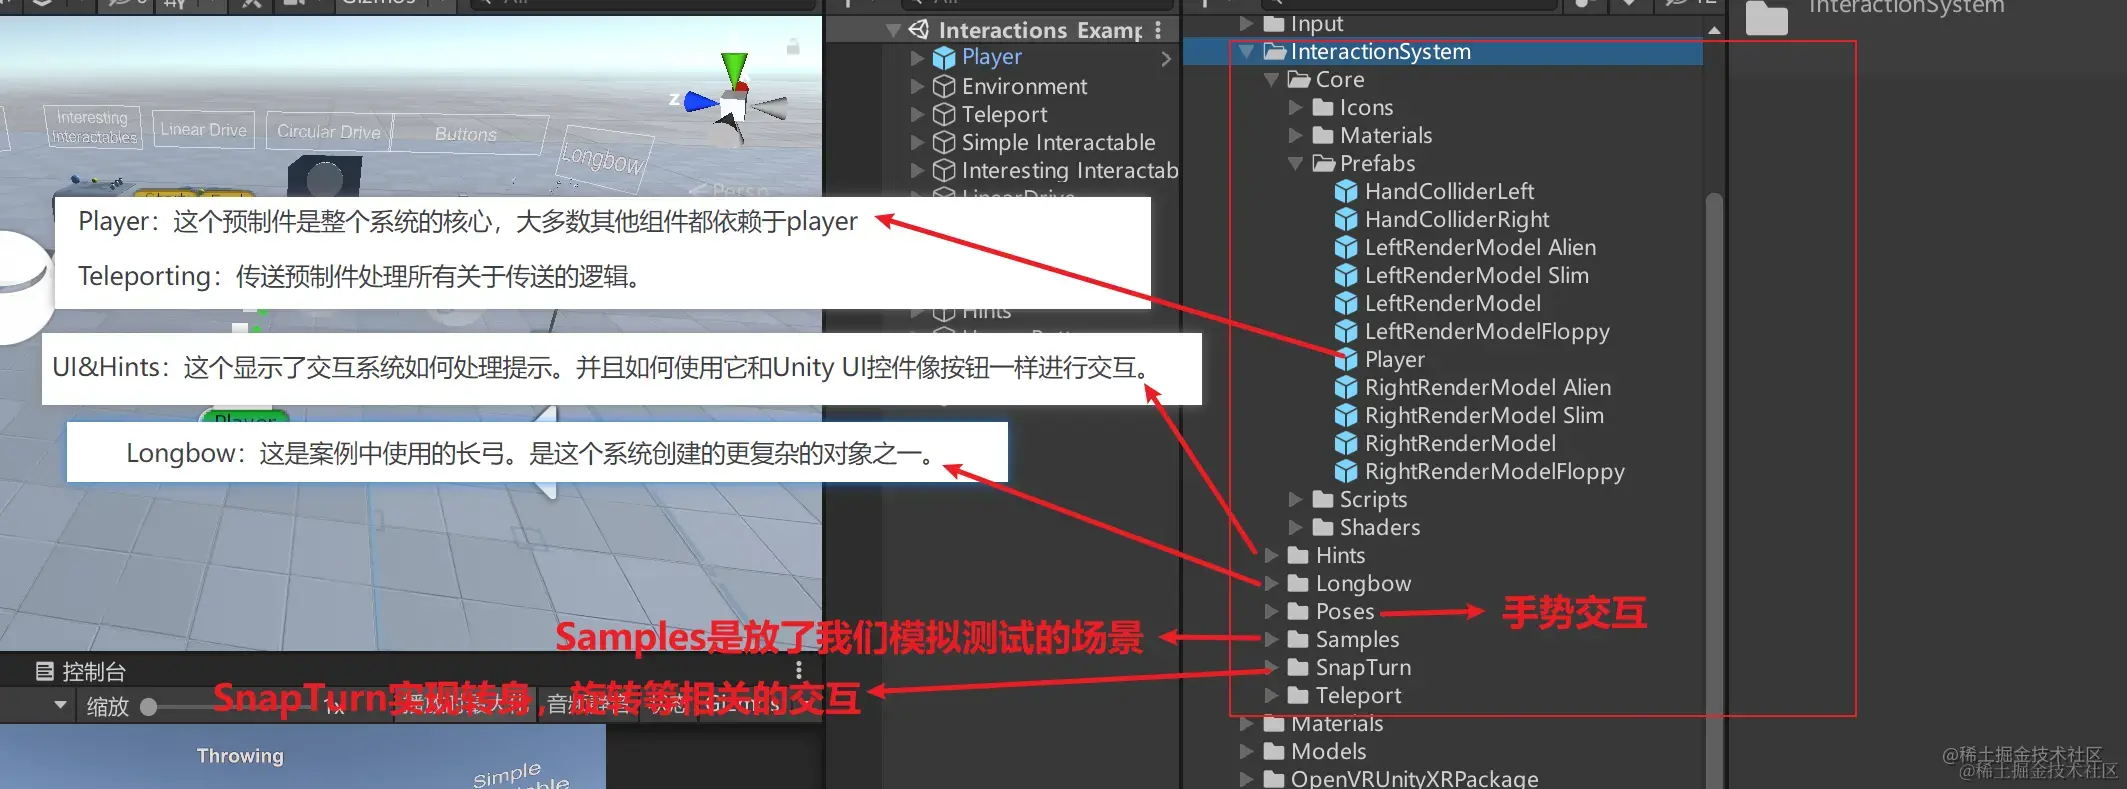Click the Simple Interactable cube icon
The width and height of the screenshot is (2127, 789).
[x=944, y=142]
